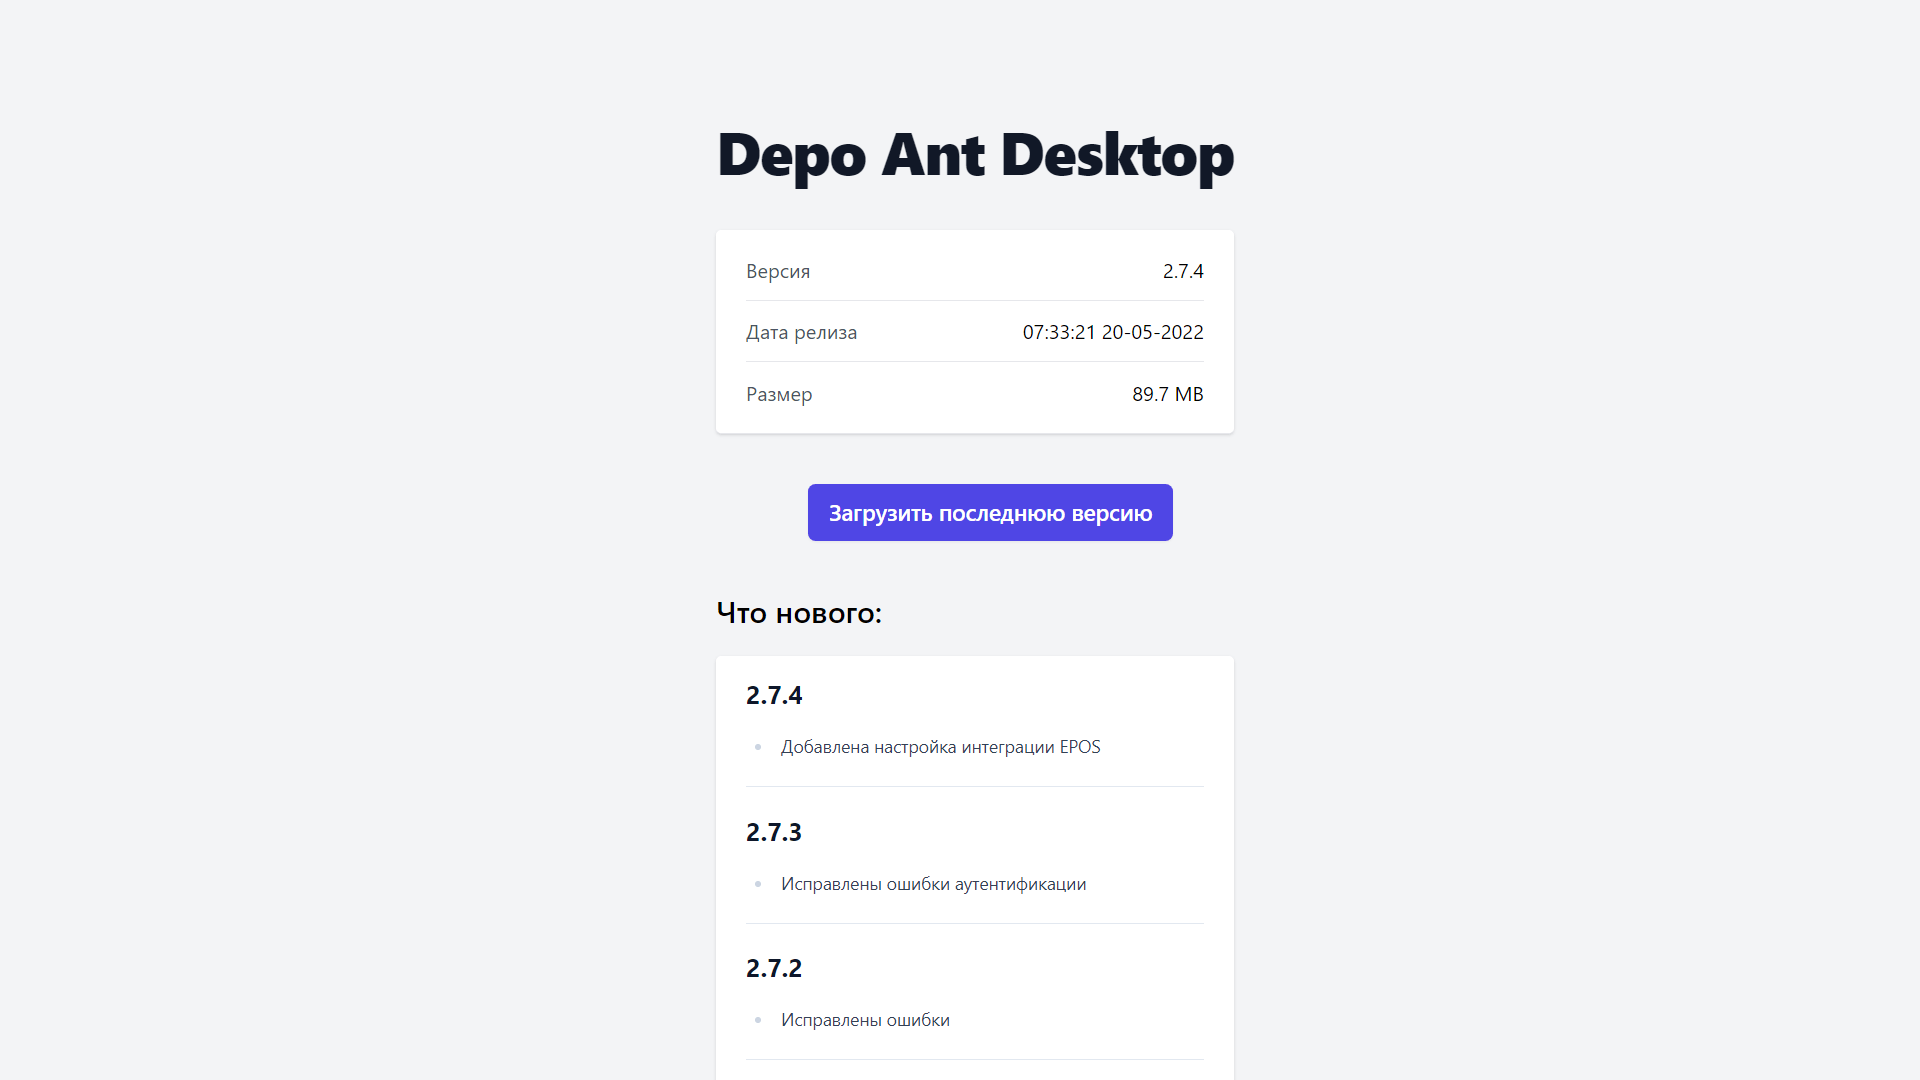Click the release date 07:33:21 20-05-2022
The width and height of the screenshot is (1920, 1080).
point(1112,332)
